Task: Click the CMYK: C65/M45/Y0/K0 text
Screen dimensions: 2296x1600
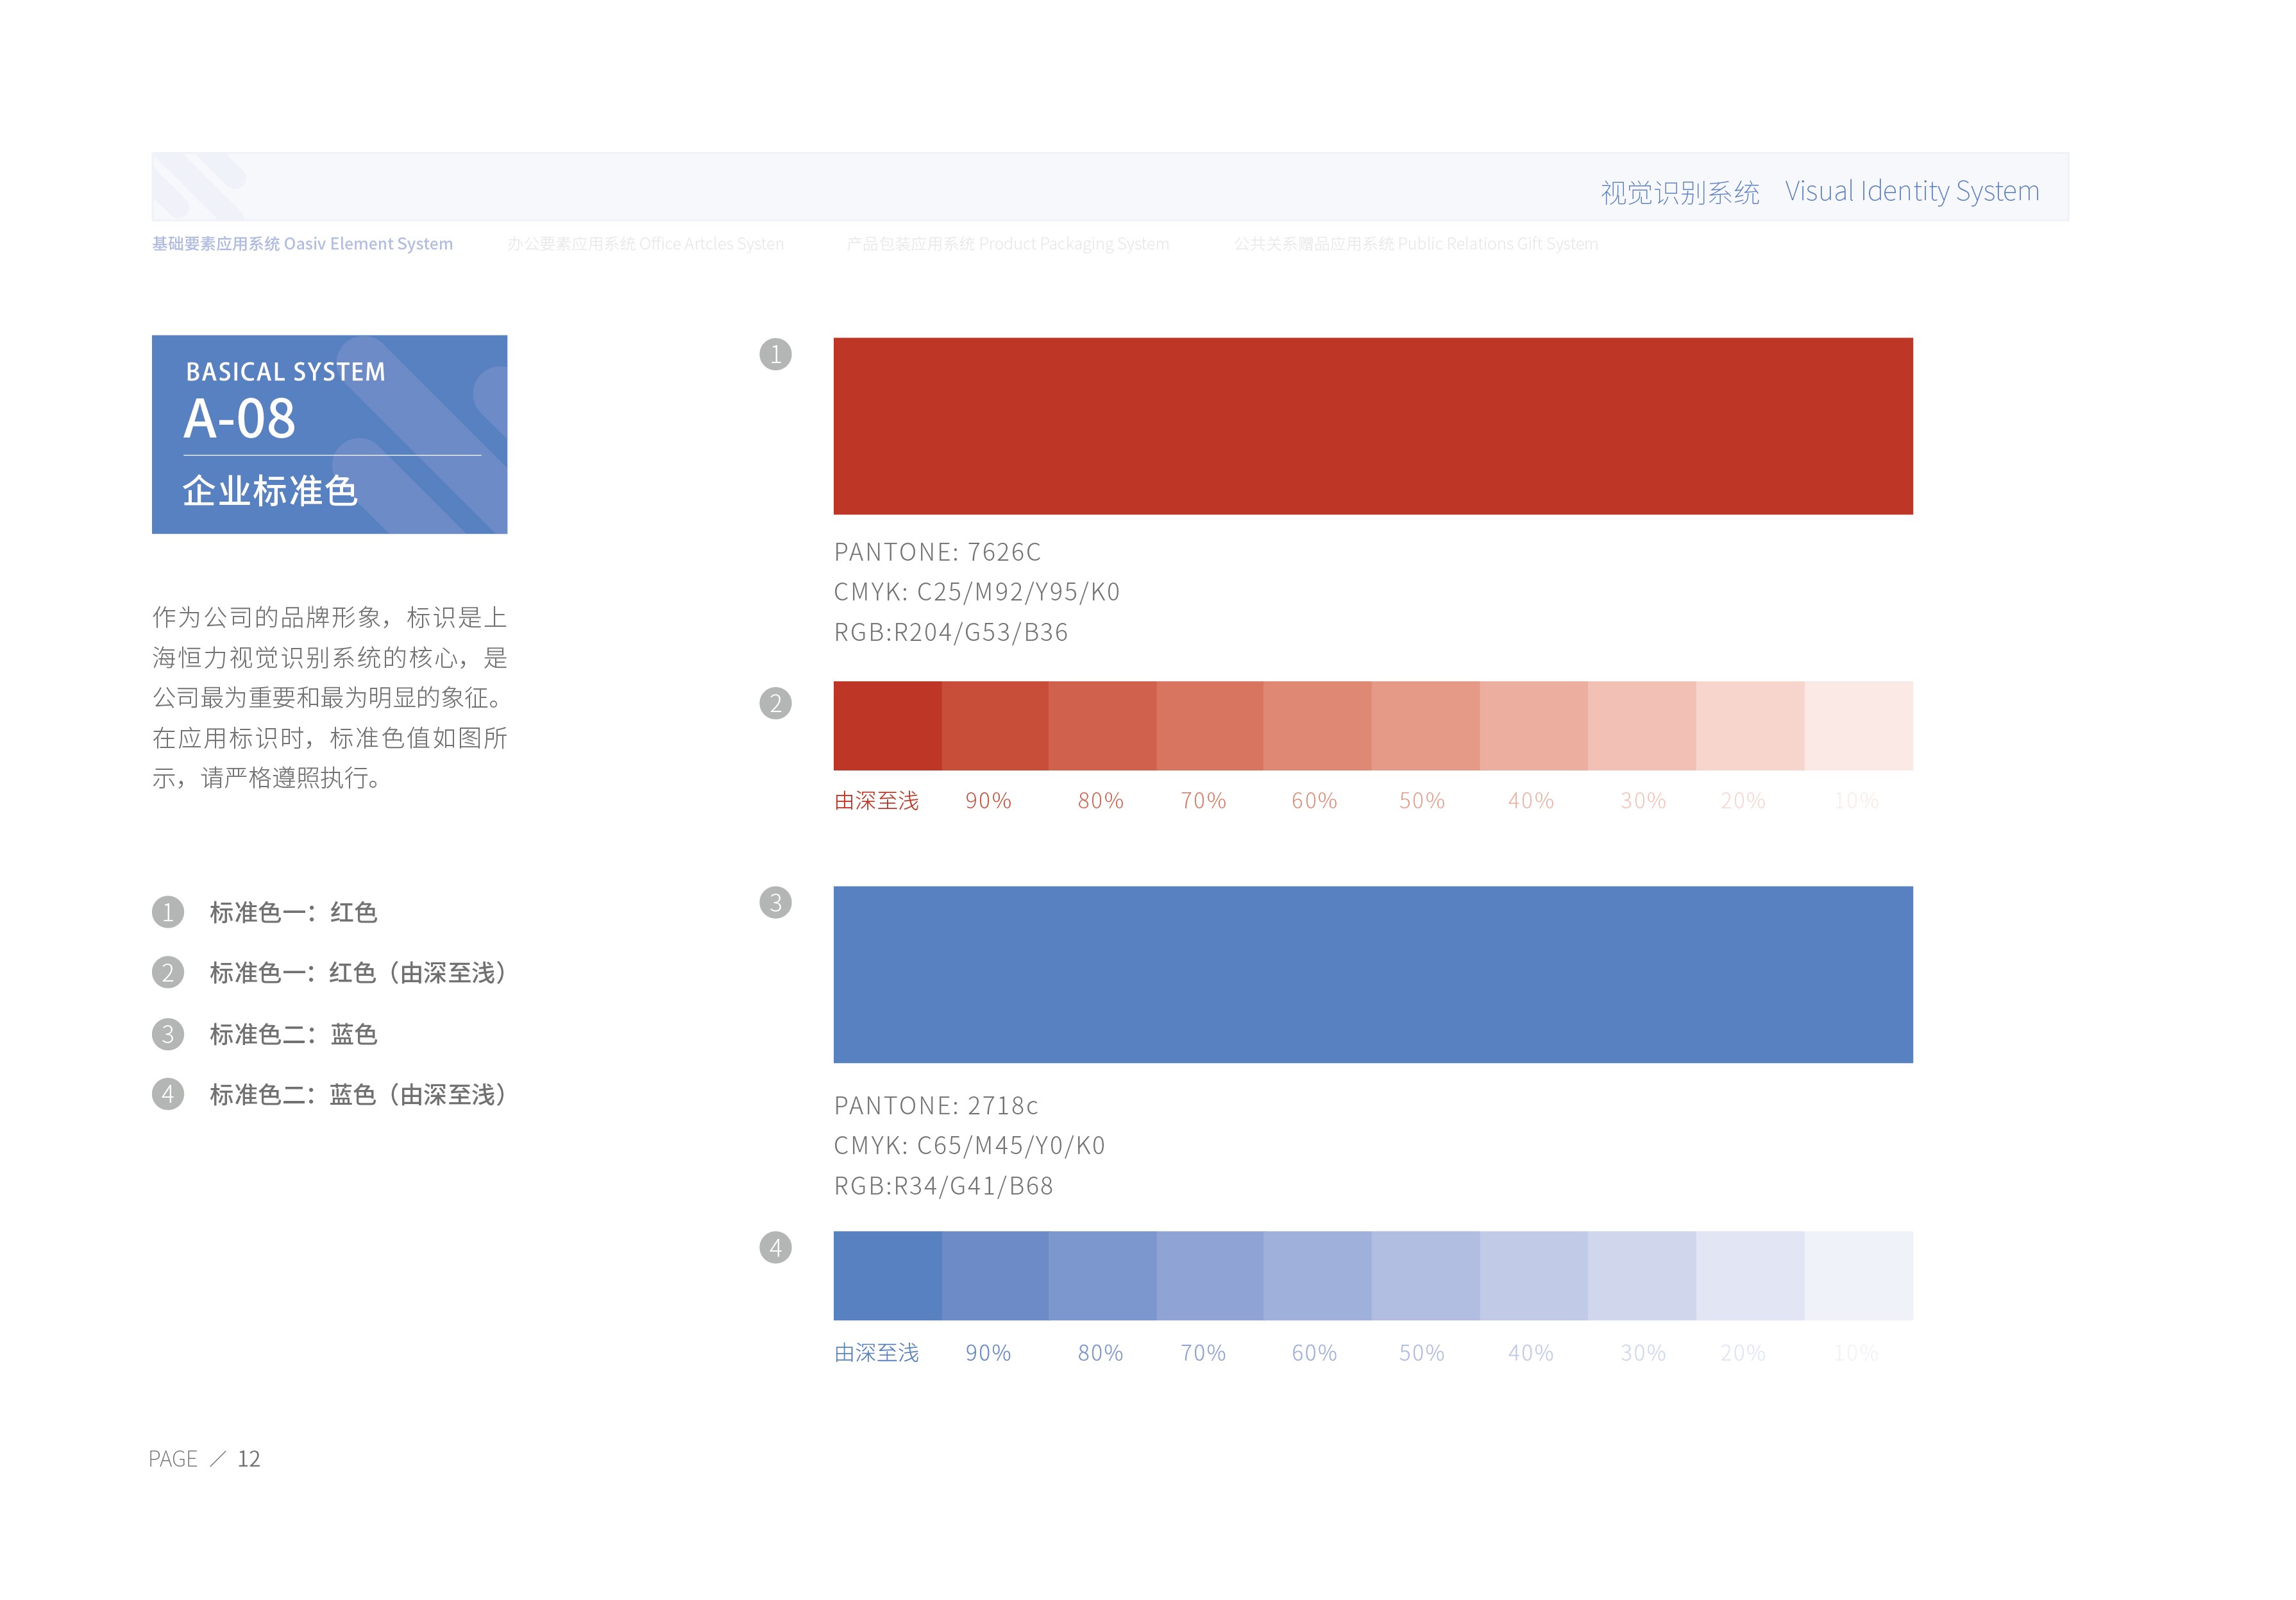Action: coord(970,1145)
